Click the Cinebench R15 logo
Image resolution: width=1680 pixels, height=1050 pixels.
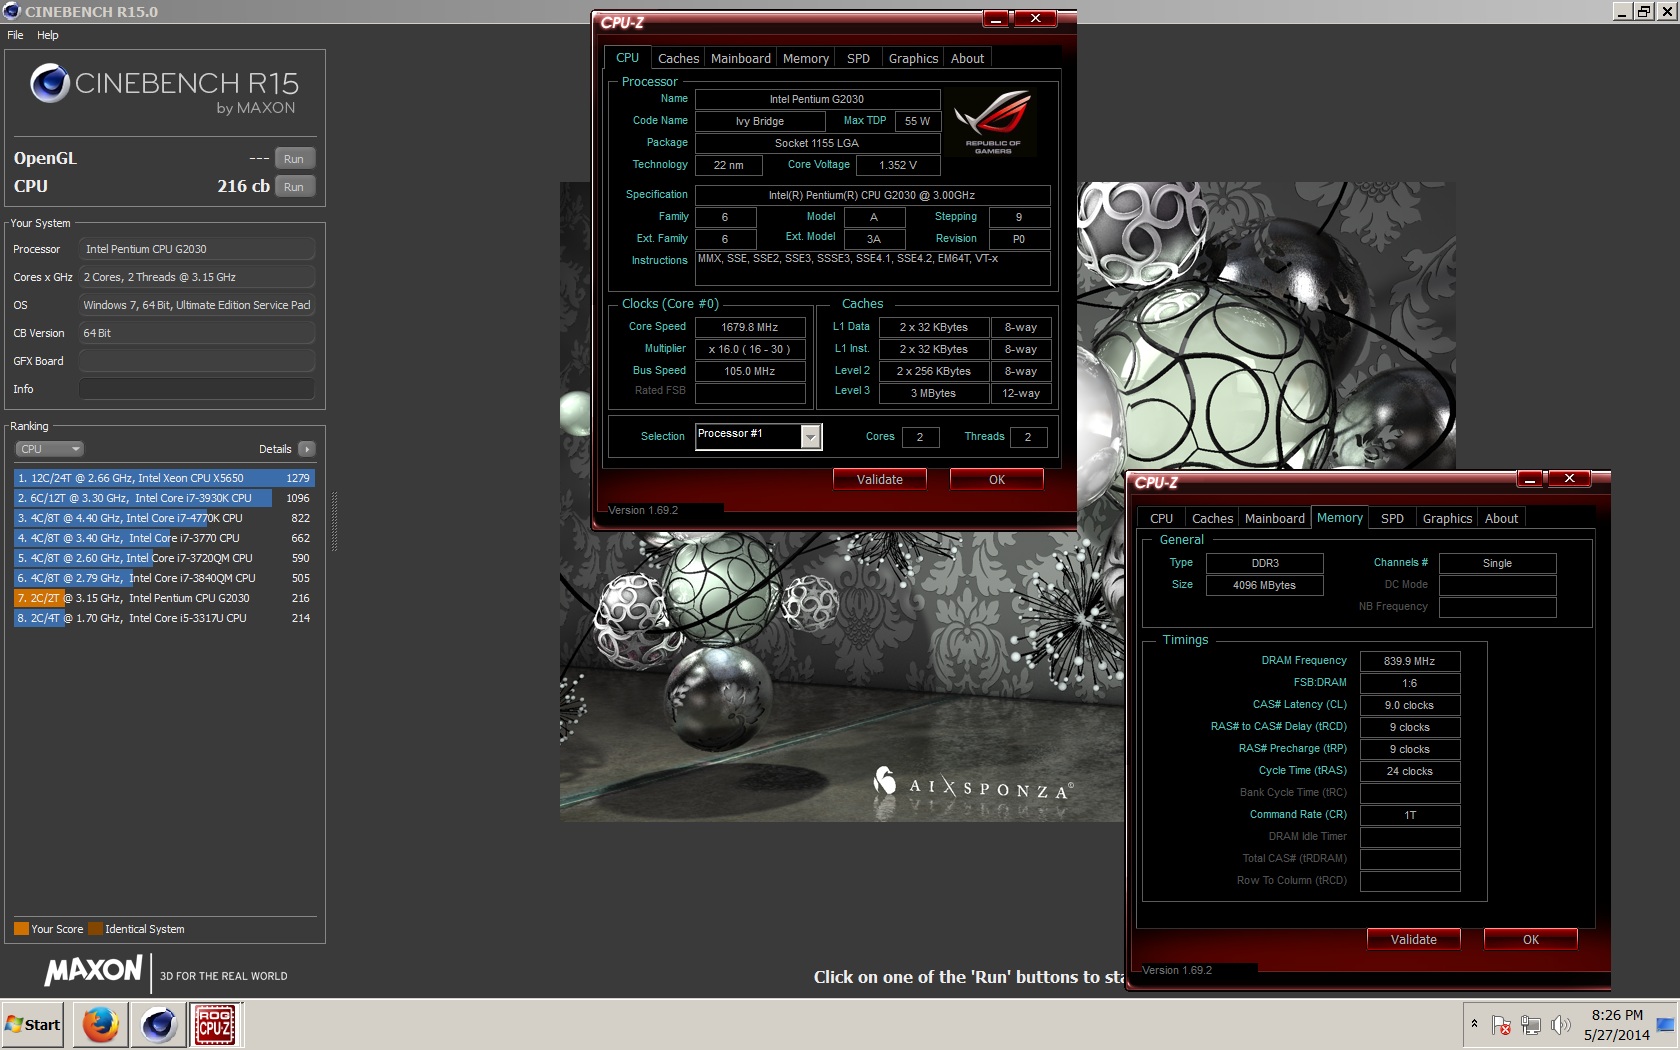tap(164, 89)
